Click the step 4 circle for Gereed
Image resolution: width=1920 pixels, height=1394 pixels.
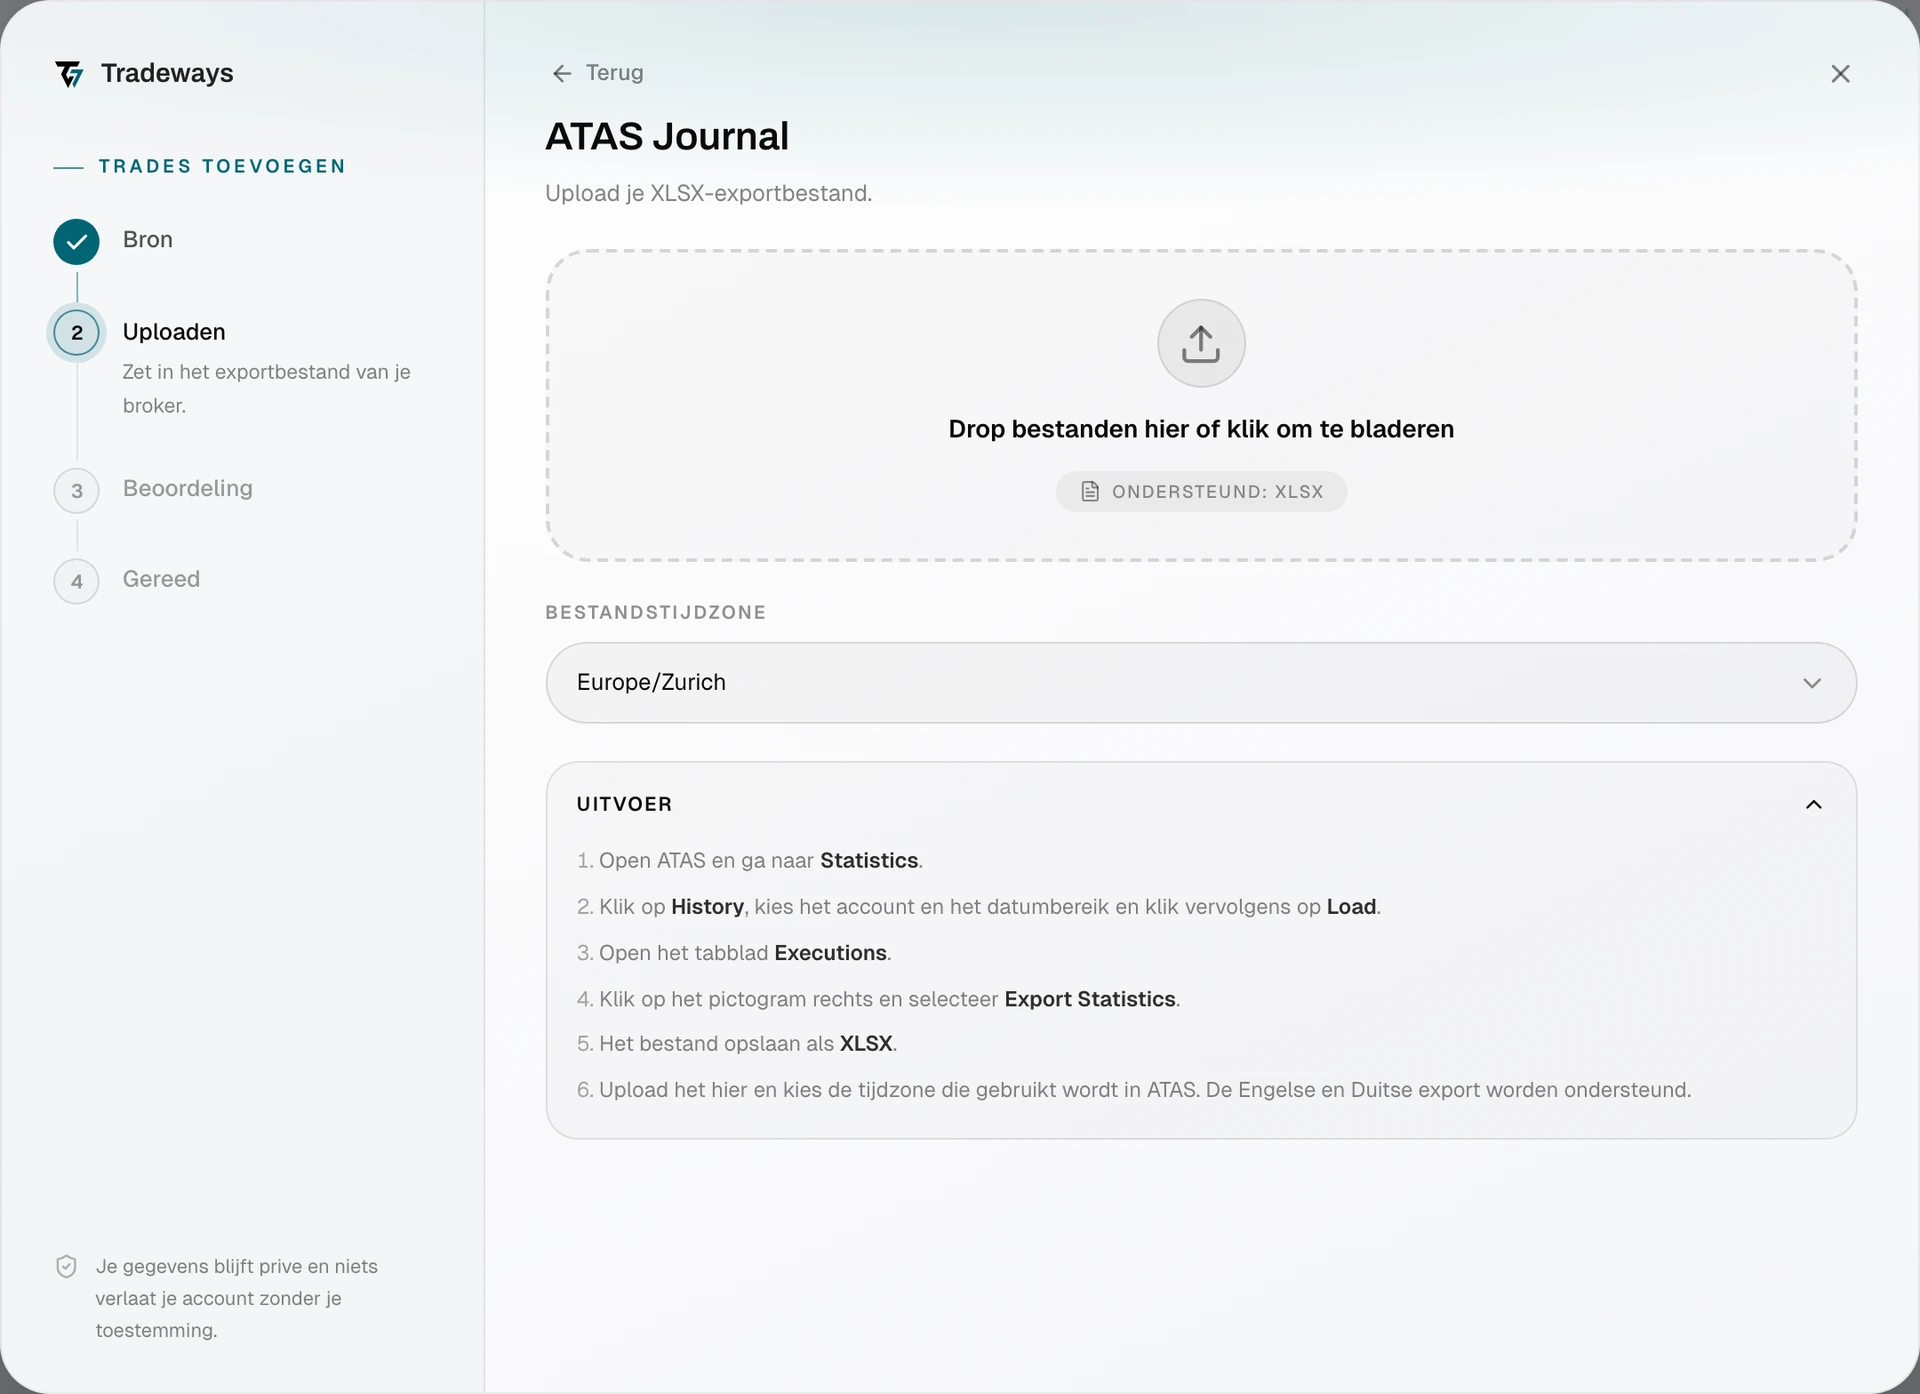pos(77,582)
